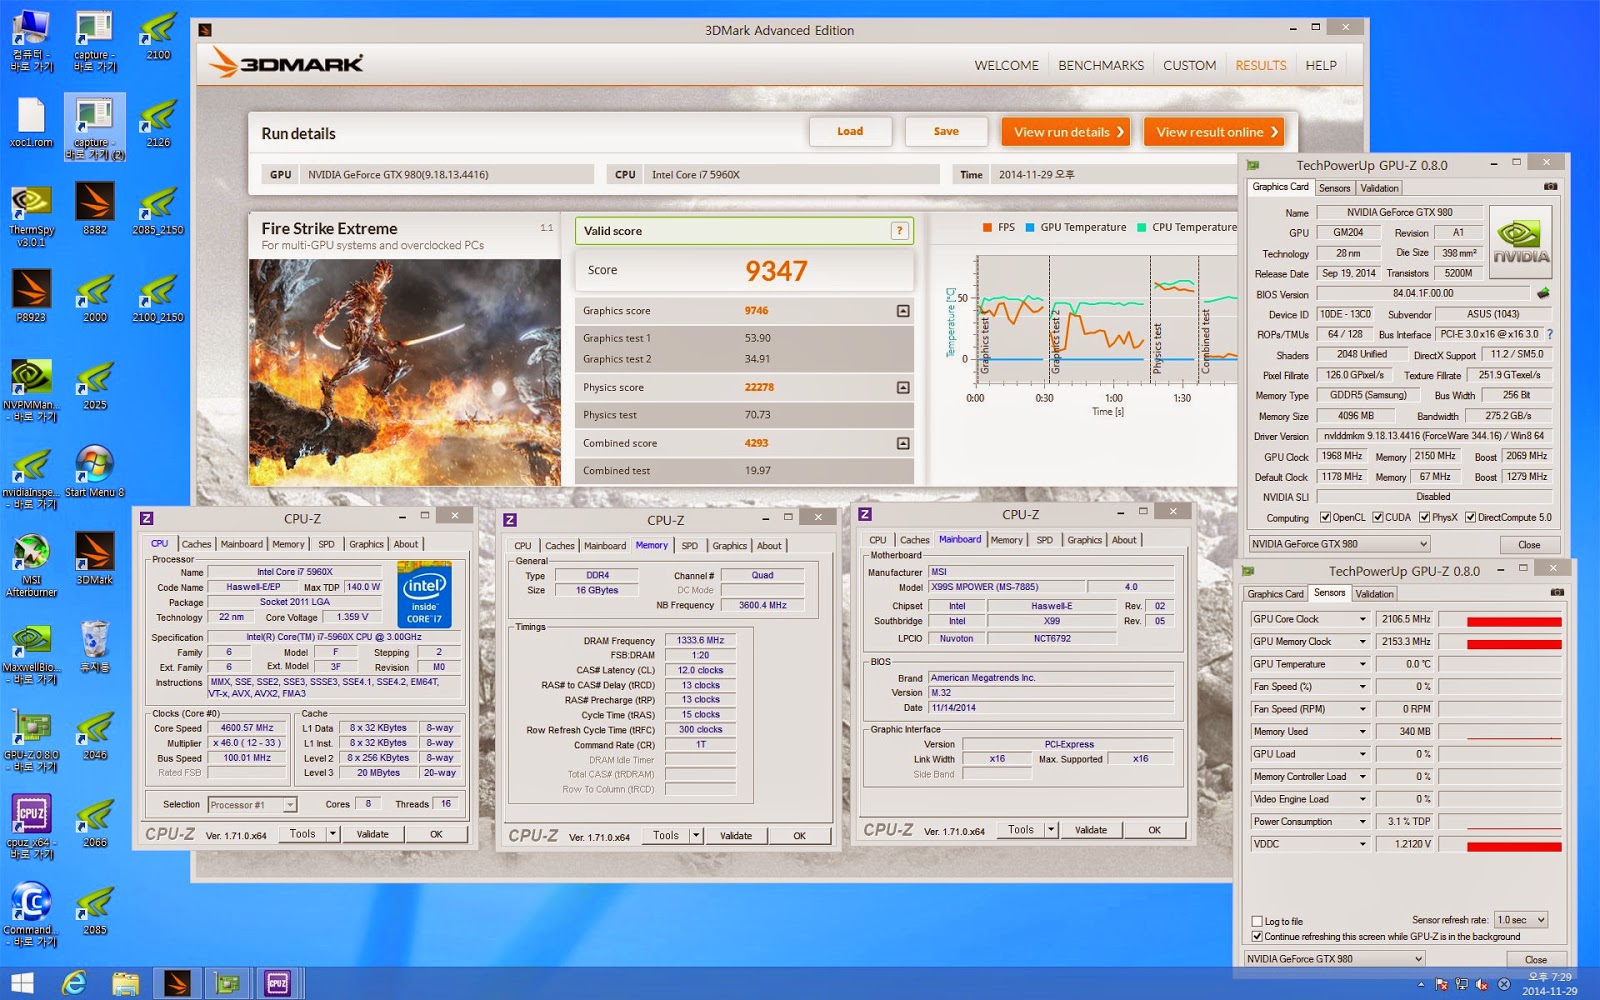Select the Start Menu 8 desktop icon
Image resolution: width=1600 pixels, height=1000 pixels.
[x=95, y=471]
